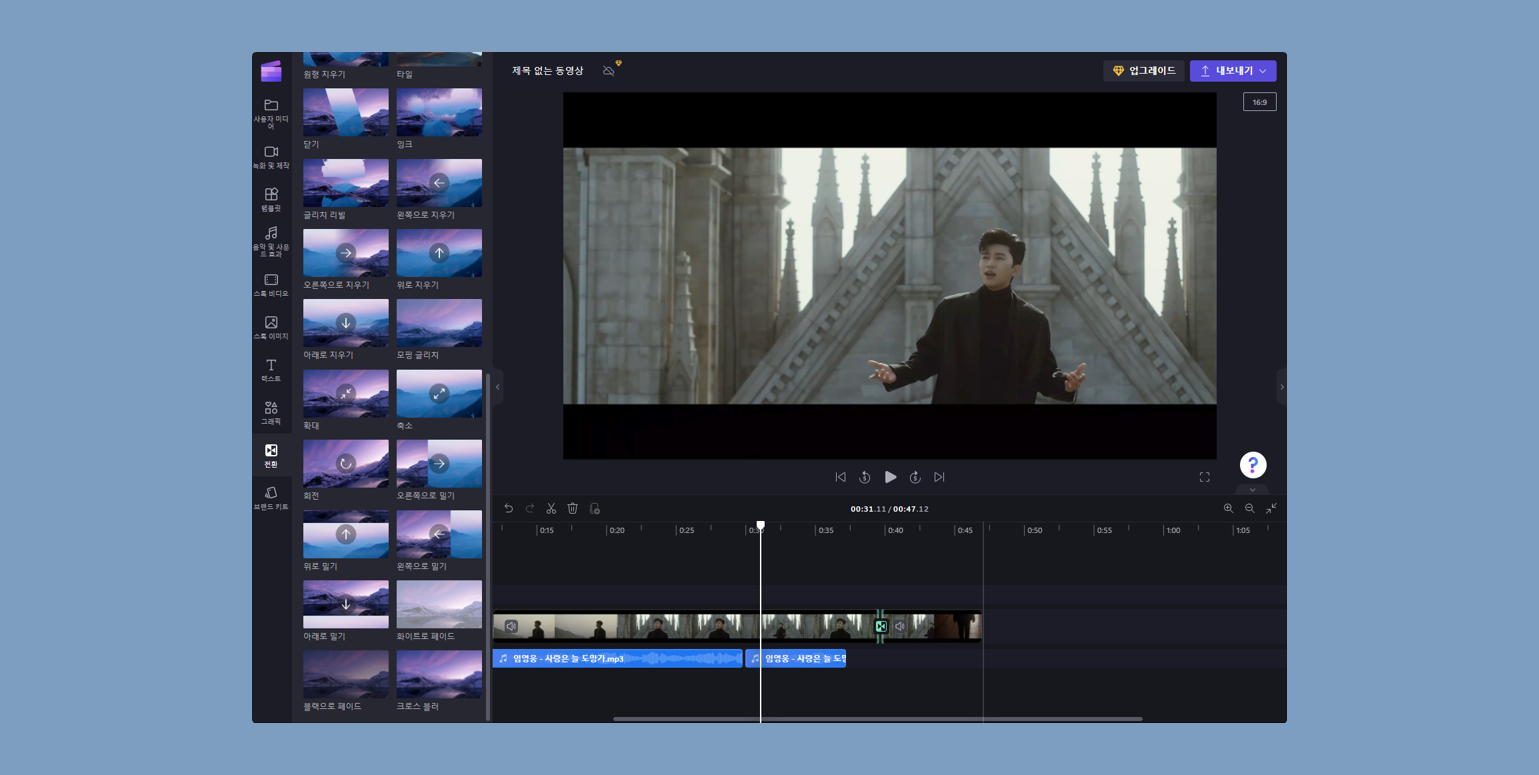The width and height of the screenshot is (1539, 775).
Task: Select the transition marker between video clips
Action: tap(881, 626)
